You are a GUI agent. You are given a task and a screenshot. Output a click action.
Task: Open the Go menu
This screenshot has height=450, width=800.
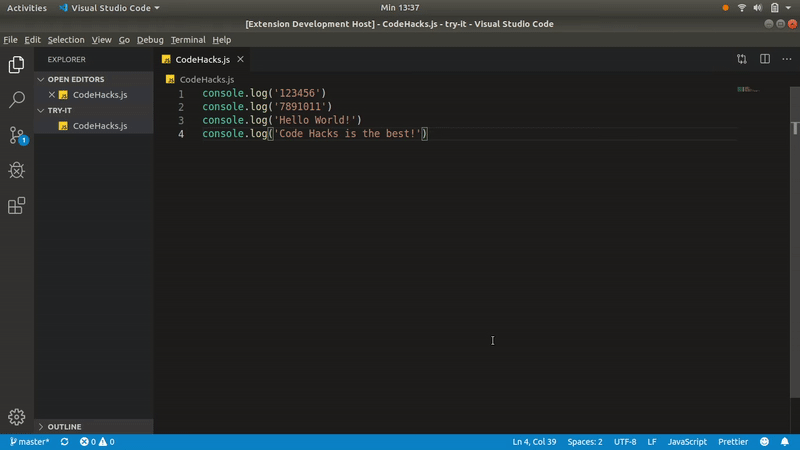tap(124, 40)
